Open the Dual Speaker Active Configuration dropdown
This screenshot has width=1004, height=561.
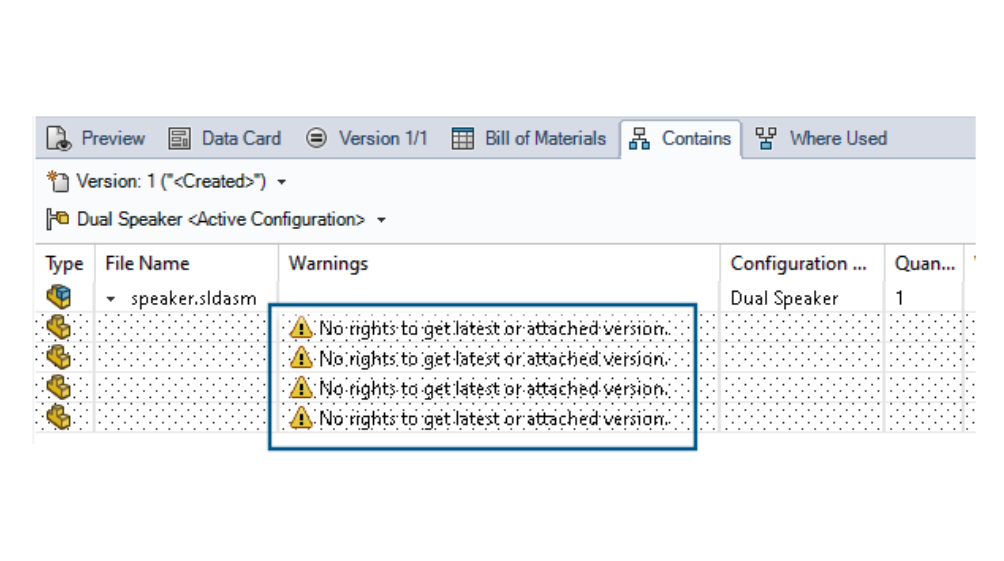point(382,220)
